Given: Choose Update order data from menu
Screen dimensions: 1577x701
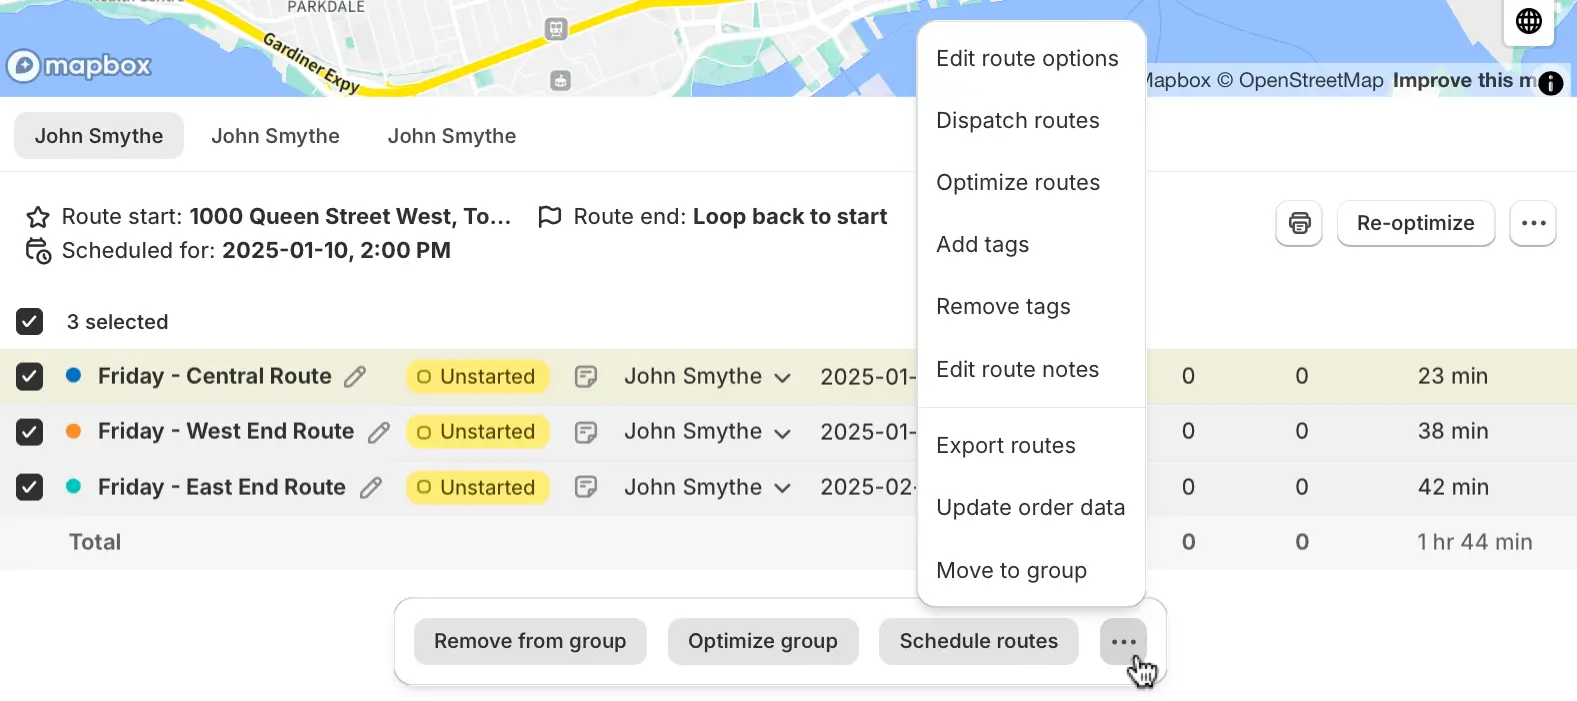Looking at the screenshot, I should pyautogui.click(x=1031, y=508).
